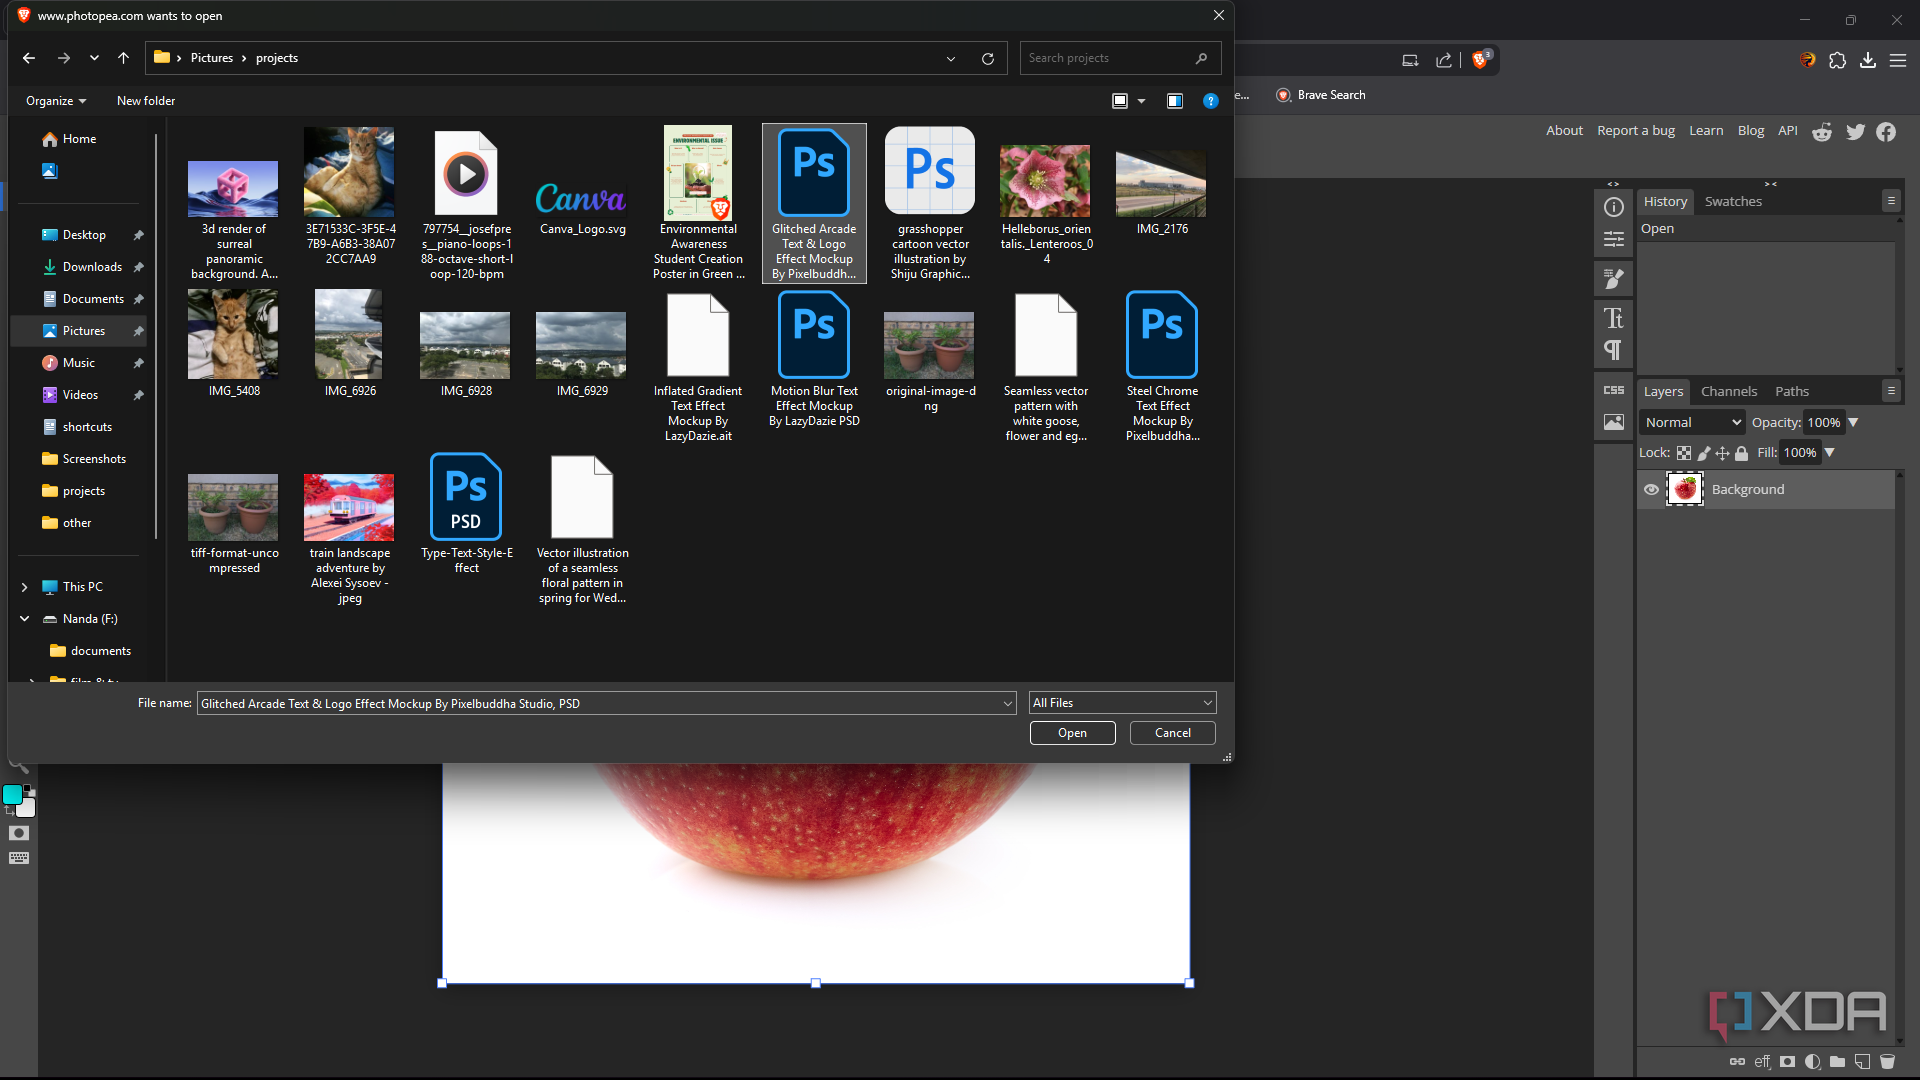Click the cyan foreground color swatch
This screenshot has height=1080, width=1920.
tap(12, 795)
